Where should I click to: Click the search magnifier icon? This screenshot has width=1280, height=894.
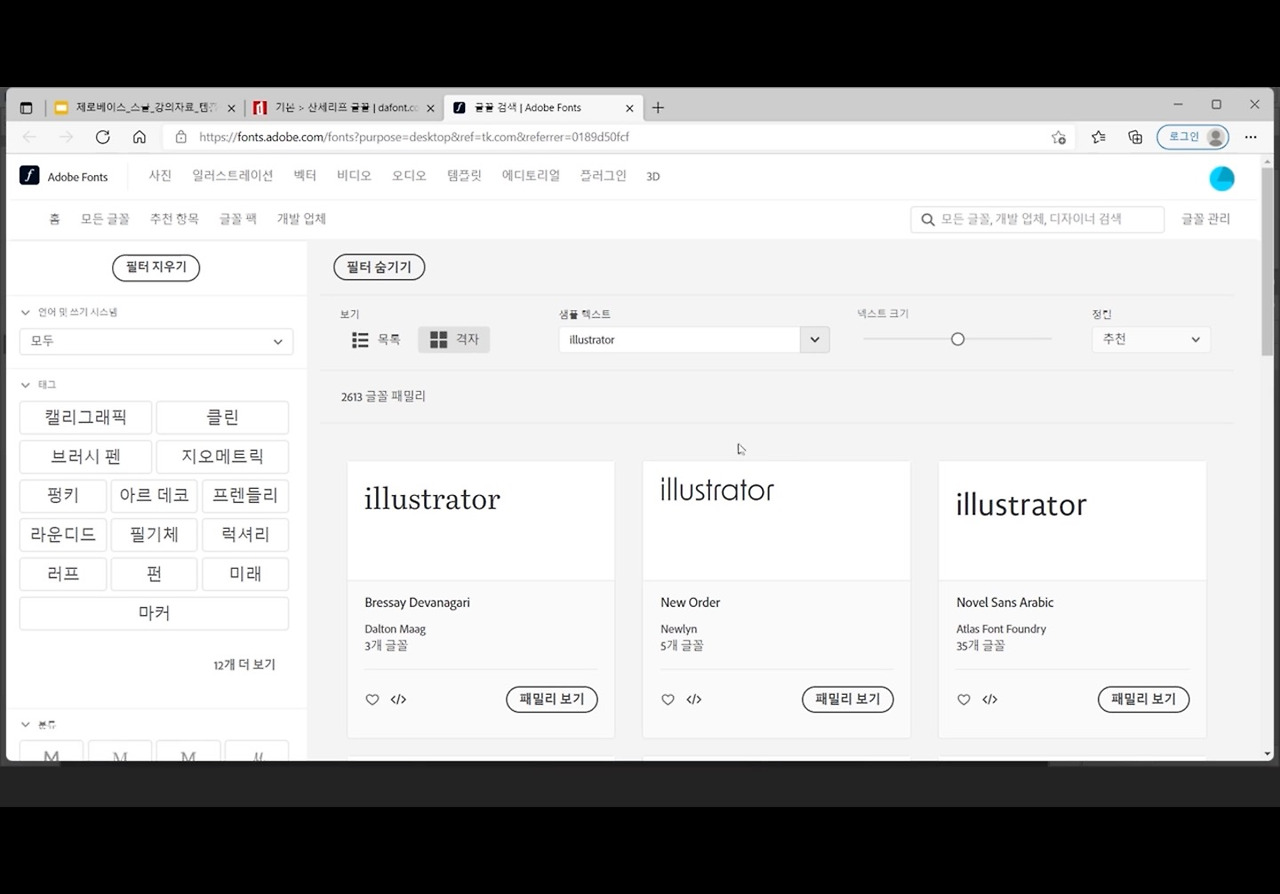(x=927, y=219)
